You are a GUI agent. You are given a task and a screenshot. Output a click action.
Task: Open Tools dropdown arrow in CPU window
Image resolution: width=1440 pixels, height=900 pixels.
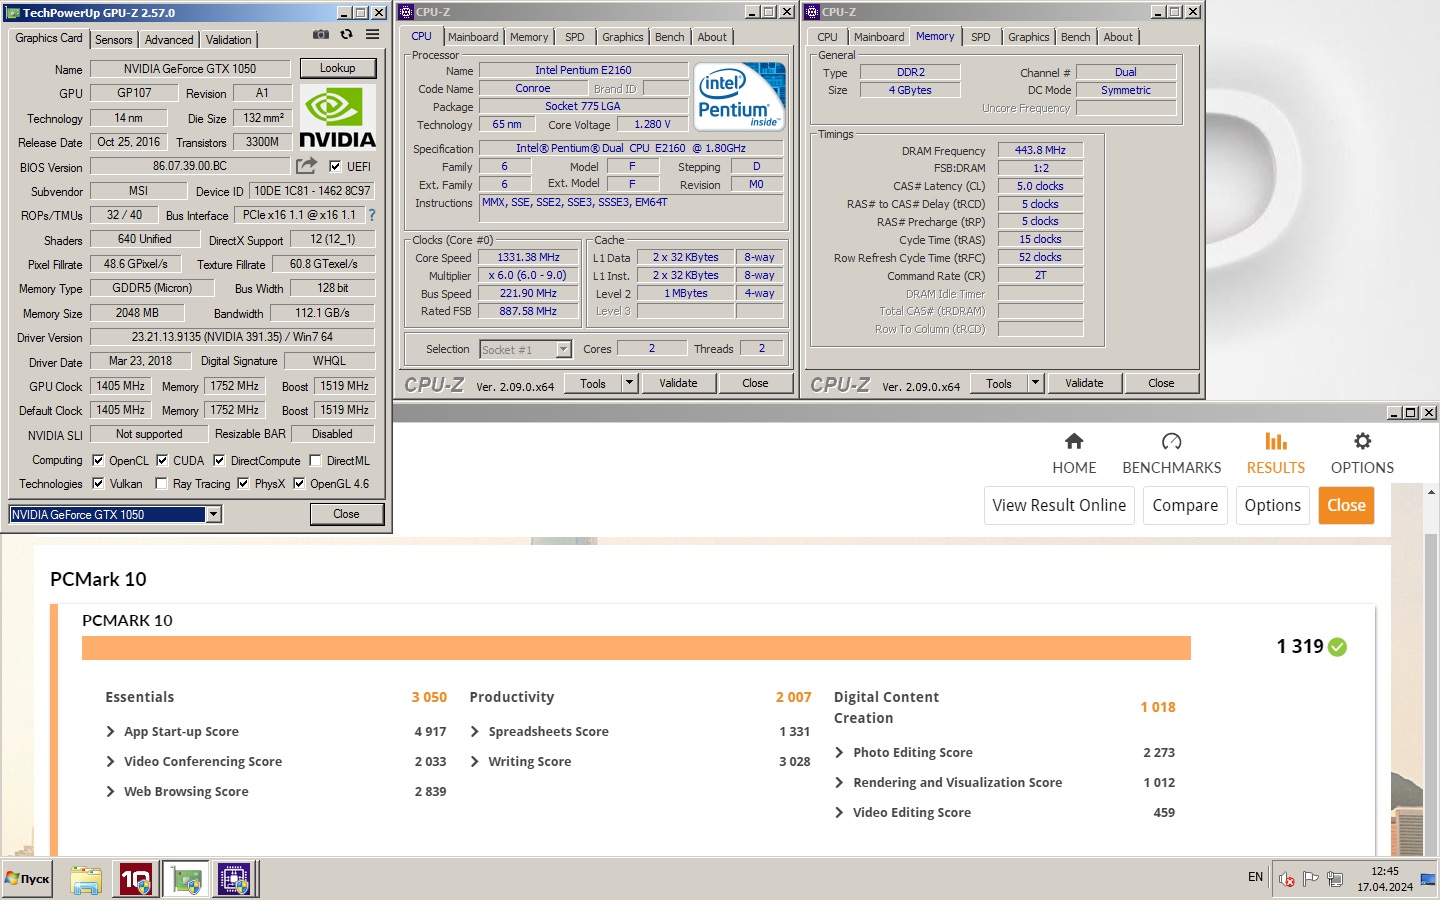(629, 383)
